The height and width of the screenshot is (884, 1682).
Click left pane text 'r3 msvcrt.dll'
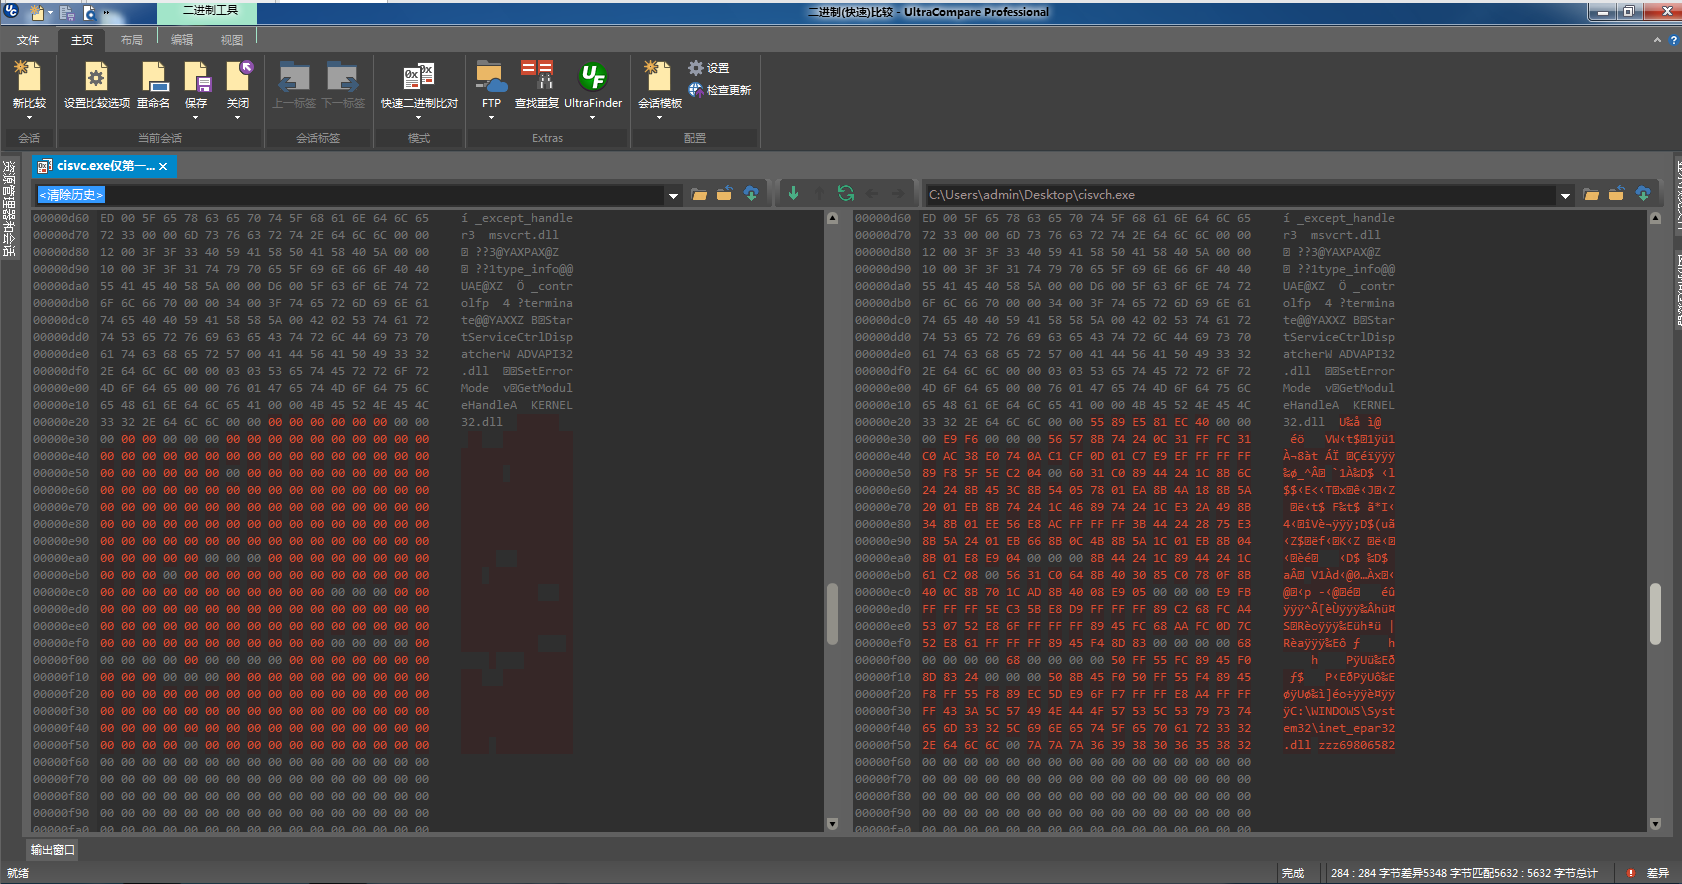[x=509, y=235]
